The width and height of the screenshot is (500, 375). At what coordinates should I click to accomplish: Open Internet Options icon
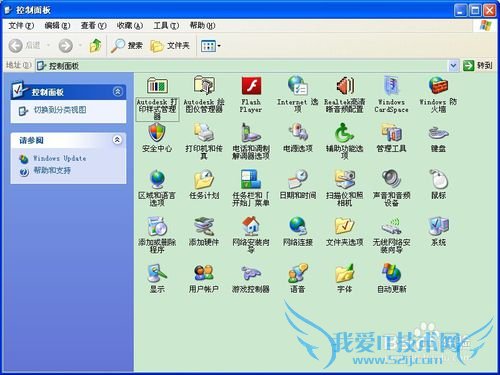pyautogui.click(x=298, y=86)
